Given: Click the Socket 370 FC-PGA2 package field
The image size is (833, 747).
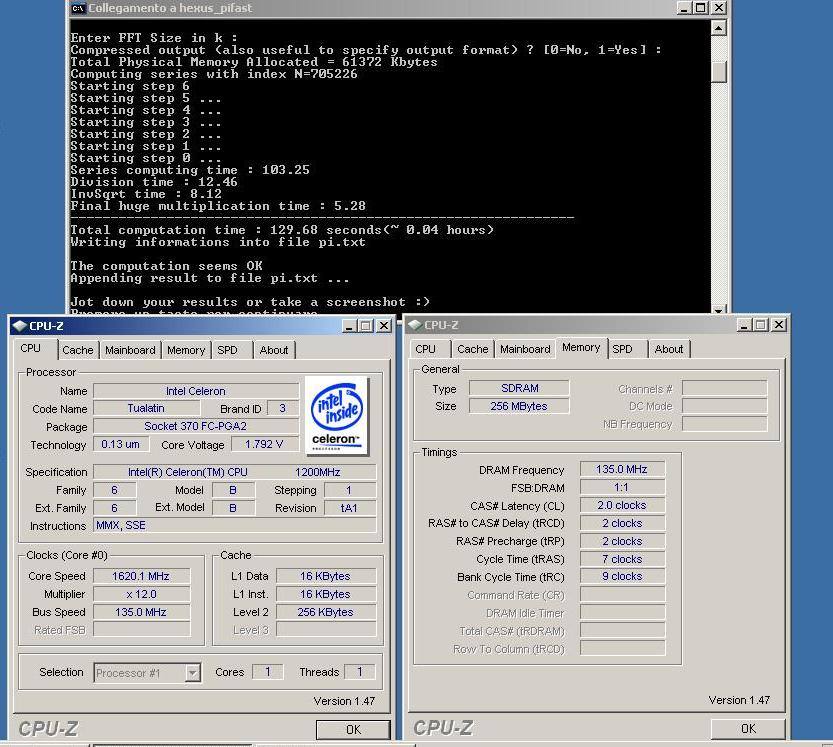Looking at the screenshot, I should pyautogui.click(x=196, y=426).
